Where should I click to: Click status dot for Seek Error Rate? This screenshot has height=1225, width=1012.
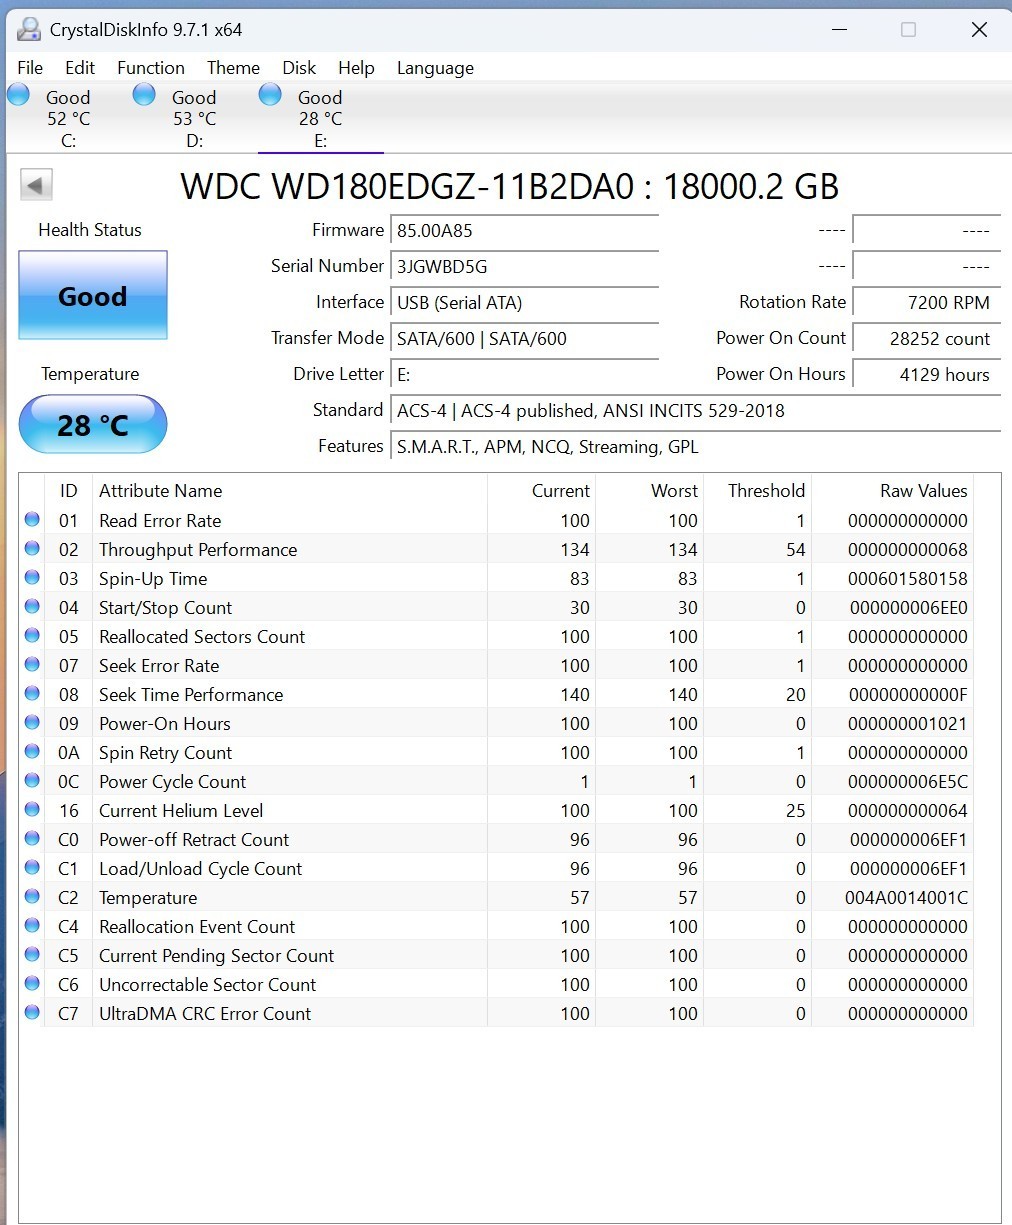point(32,665)
